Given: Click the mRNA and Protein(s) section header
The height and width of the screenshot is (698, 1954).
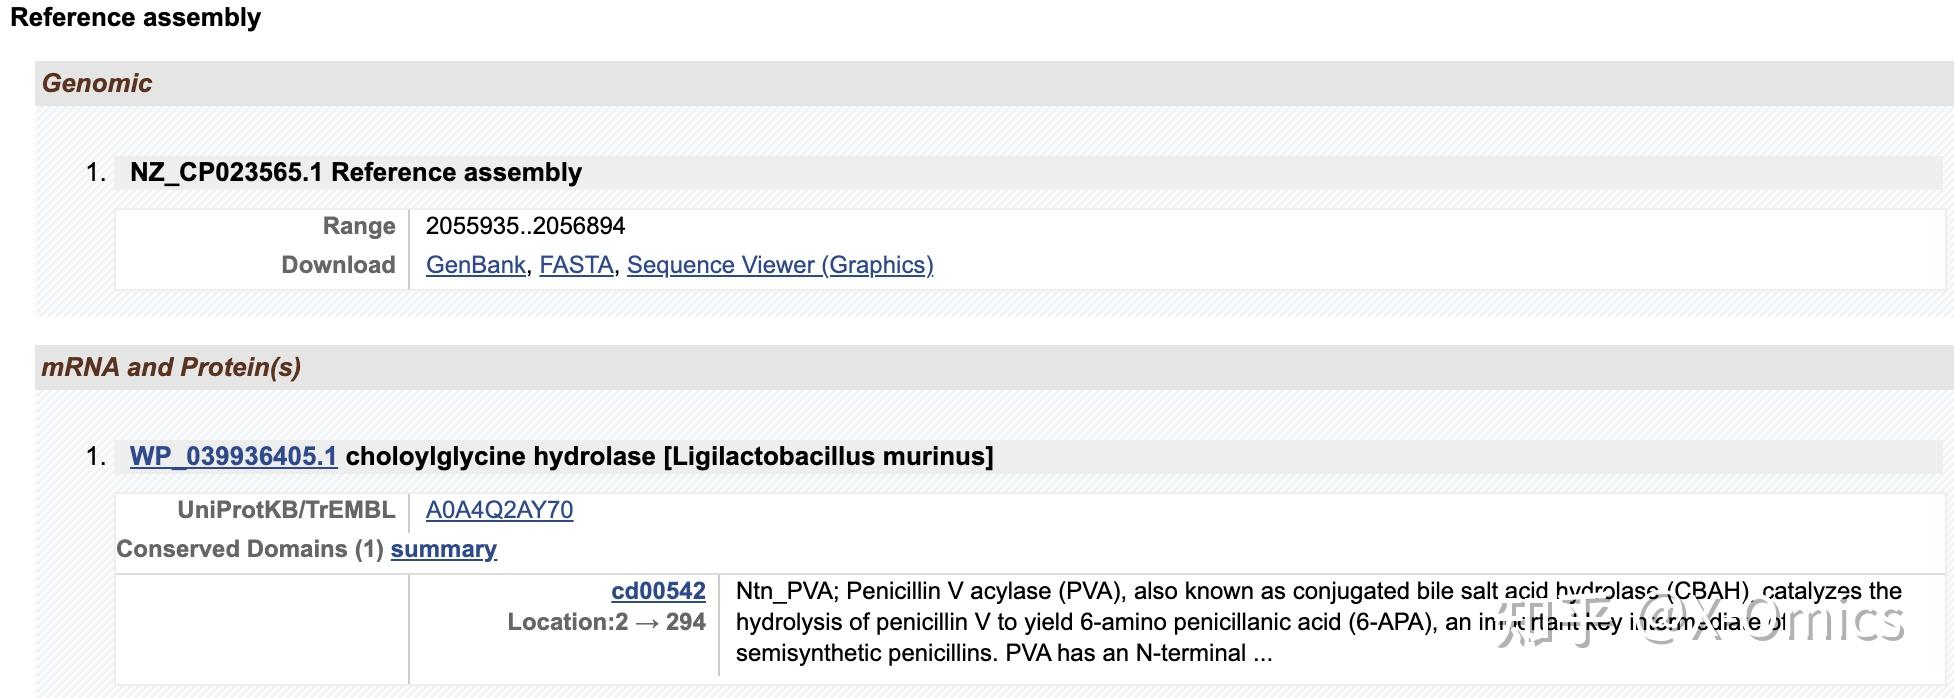Looking at the screenshot, I should pyautogui.click(x=171, y=367).
